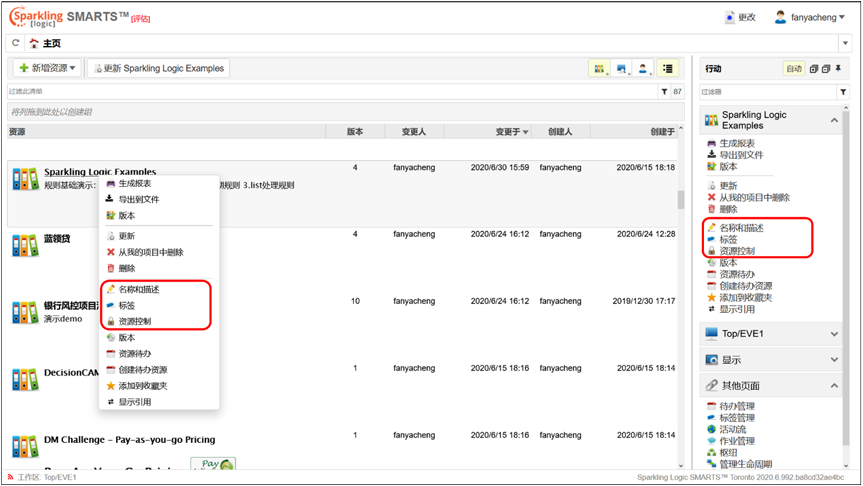
Task: Open 标签管理 link under 其他页面
Action: 737,418
